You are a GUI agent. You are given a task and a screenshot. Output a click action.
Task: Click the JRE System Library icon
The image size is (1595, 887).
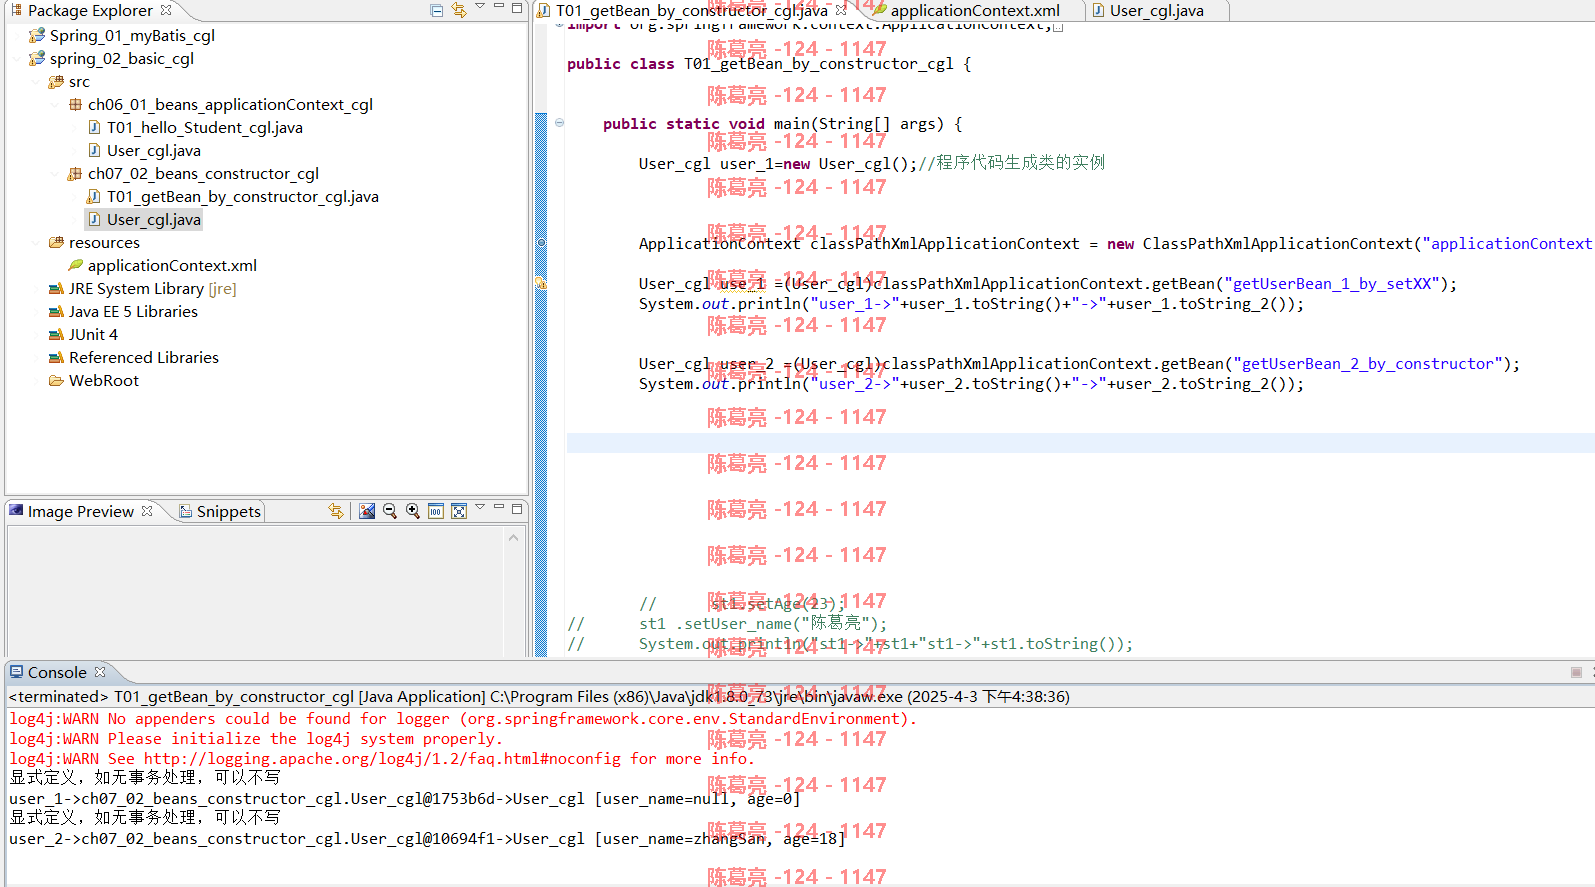click(56, 289)
